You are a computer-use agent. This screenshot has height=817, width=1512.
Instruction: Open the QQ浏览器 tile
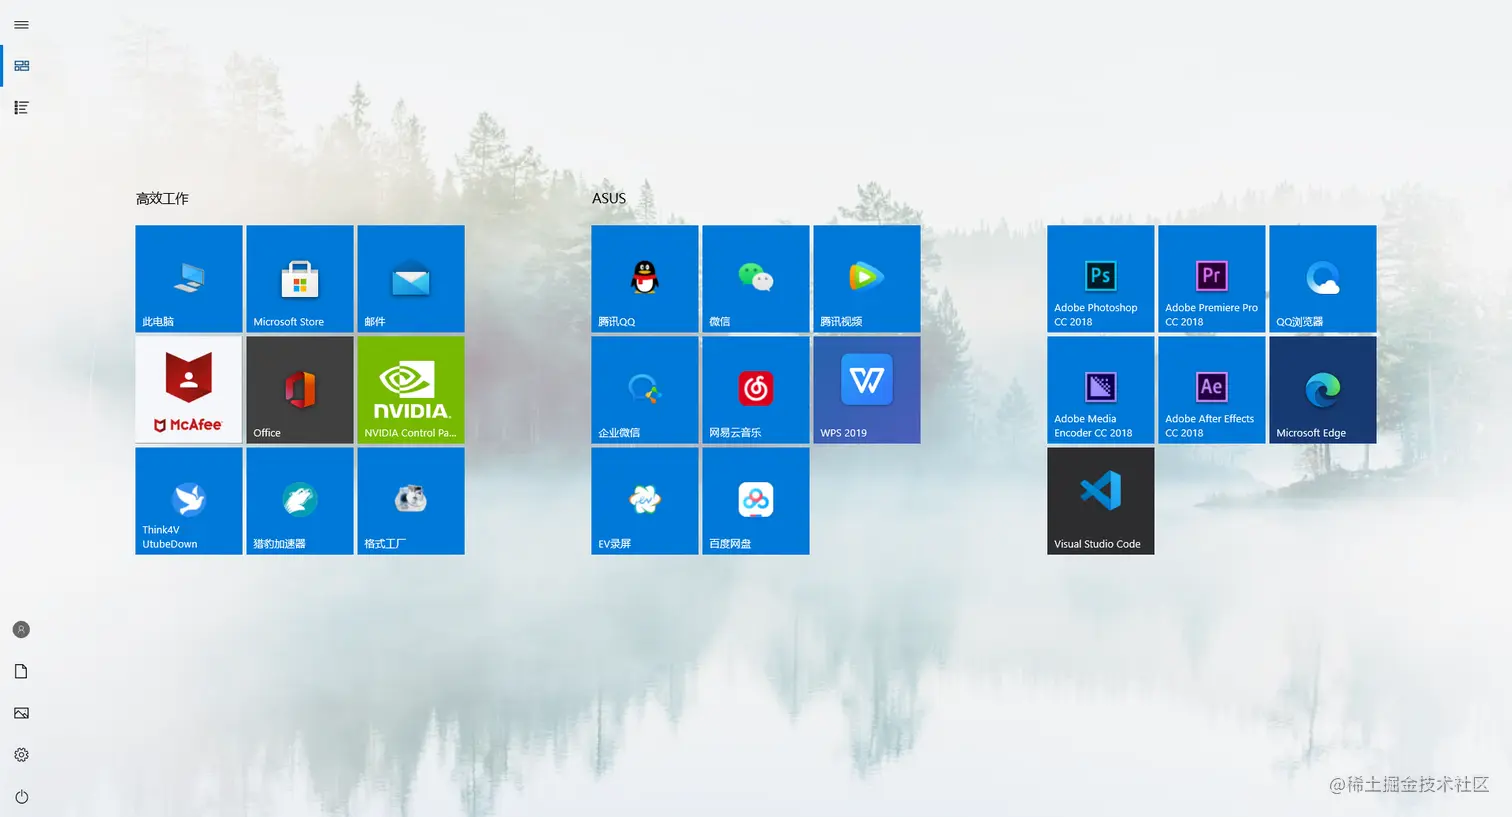coord(1323,279)
